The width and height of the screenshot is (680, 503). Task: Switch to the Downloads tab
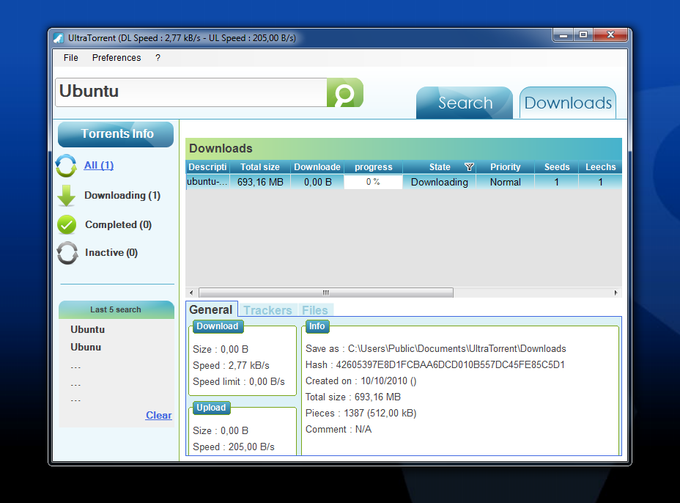568,103
